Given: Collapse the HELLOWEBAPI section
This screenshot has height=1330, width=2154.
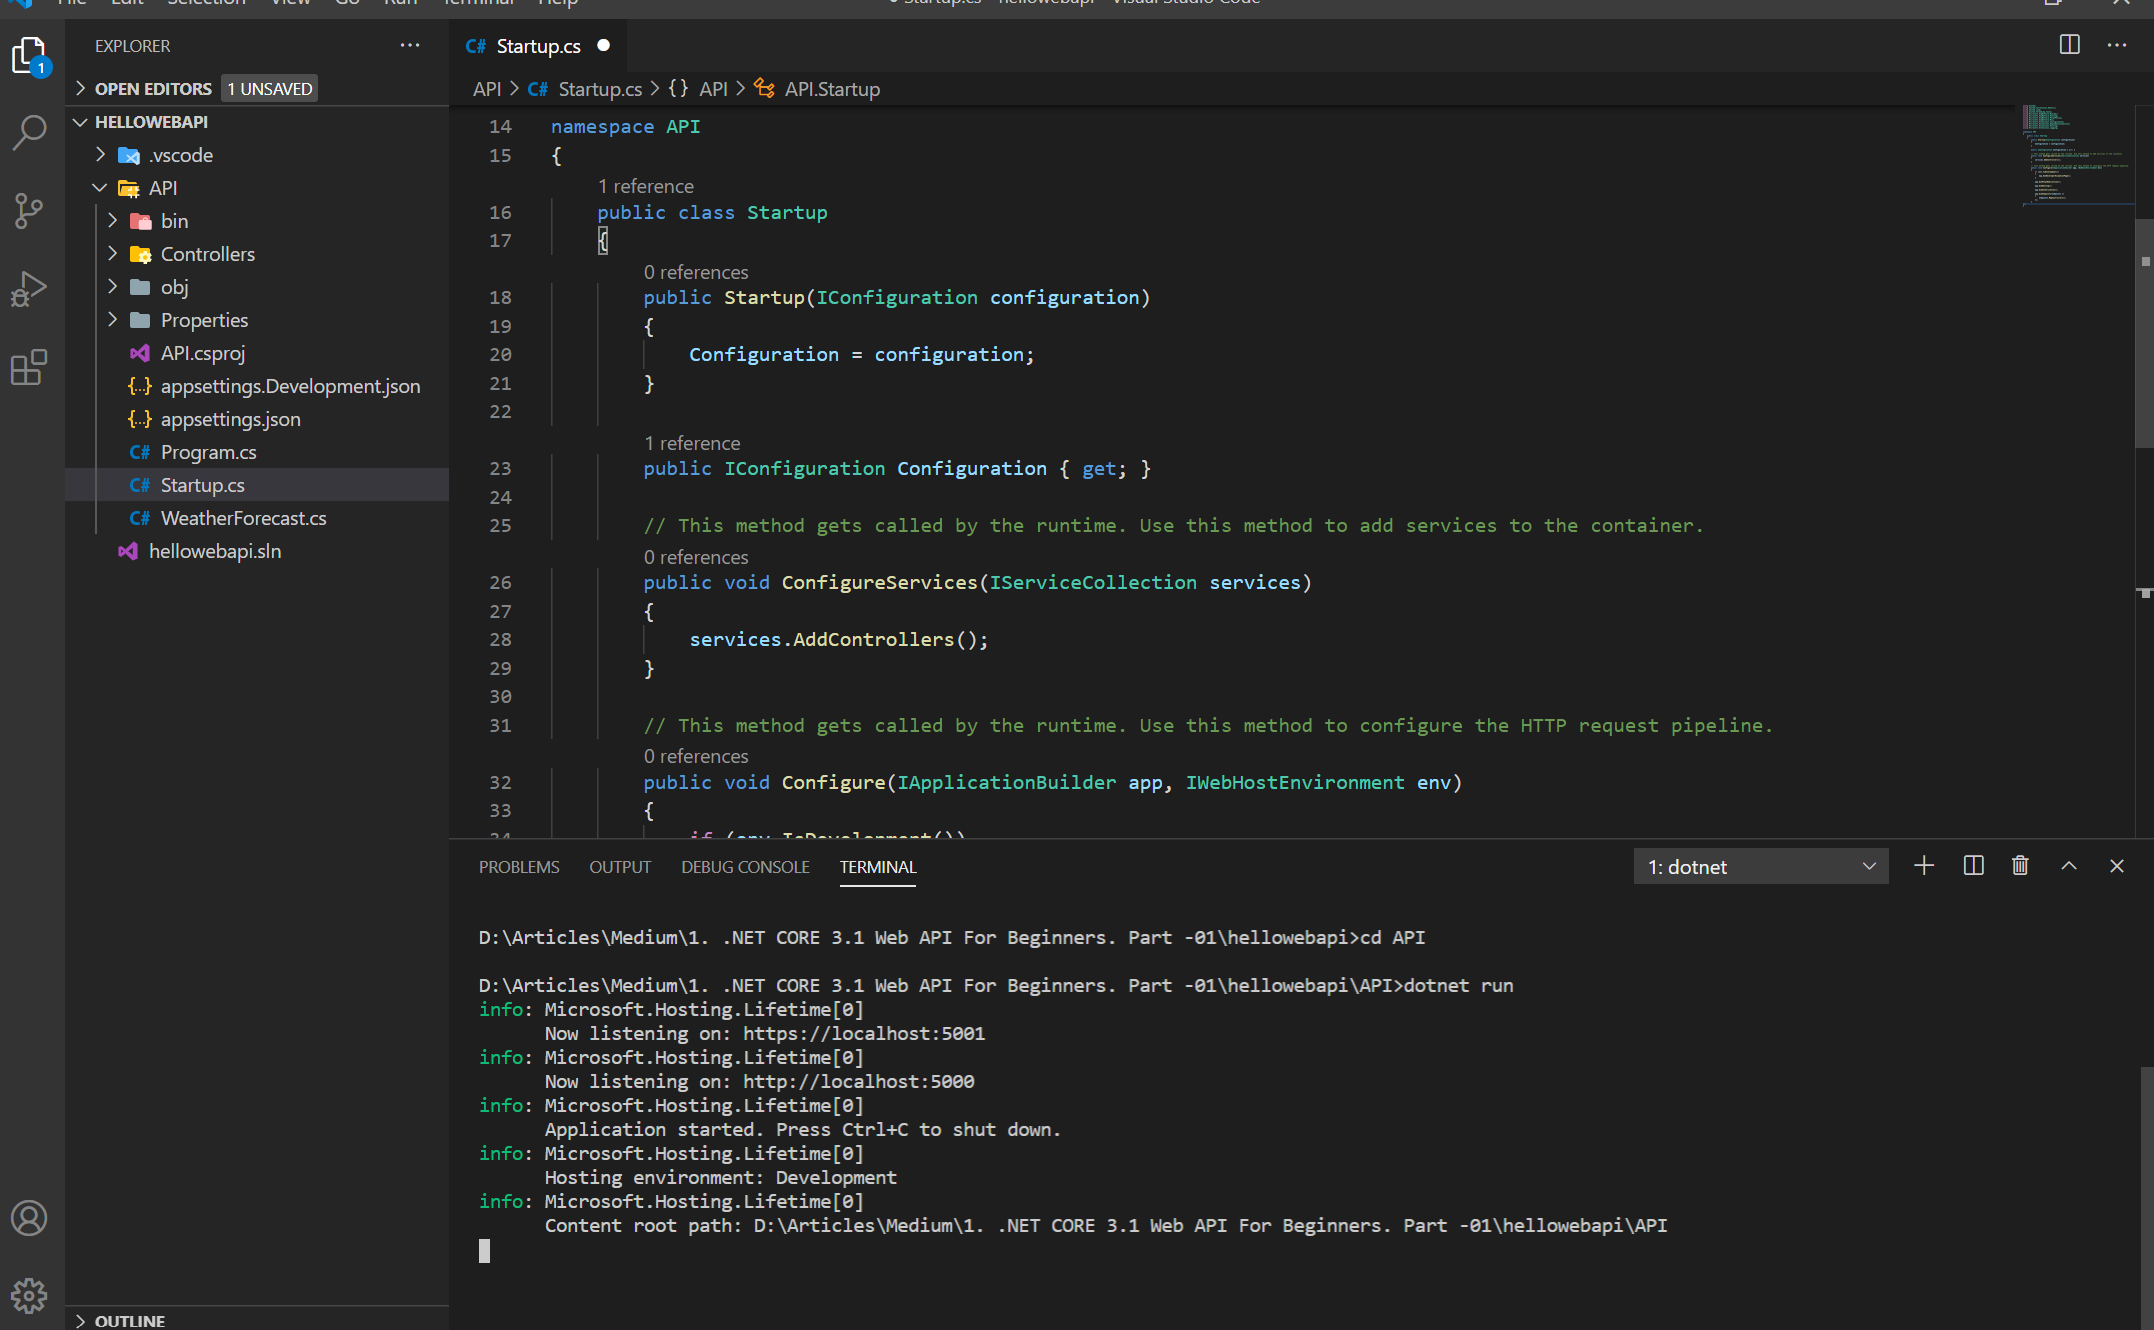Looking at the screenshot, I should (x=80, y=122).
